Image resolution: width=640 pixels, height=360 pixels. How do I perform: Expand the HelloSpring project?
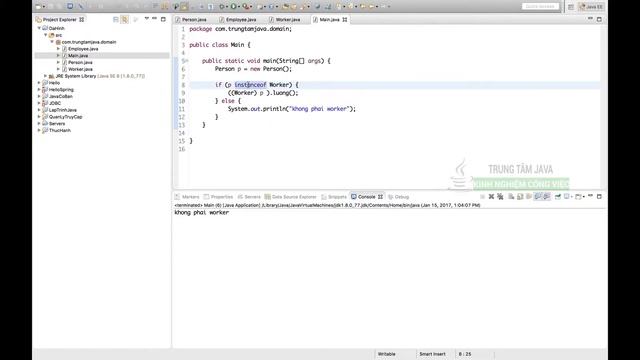[x=39, y=89]
